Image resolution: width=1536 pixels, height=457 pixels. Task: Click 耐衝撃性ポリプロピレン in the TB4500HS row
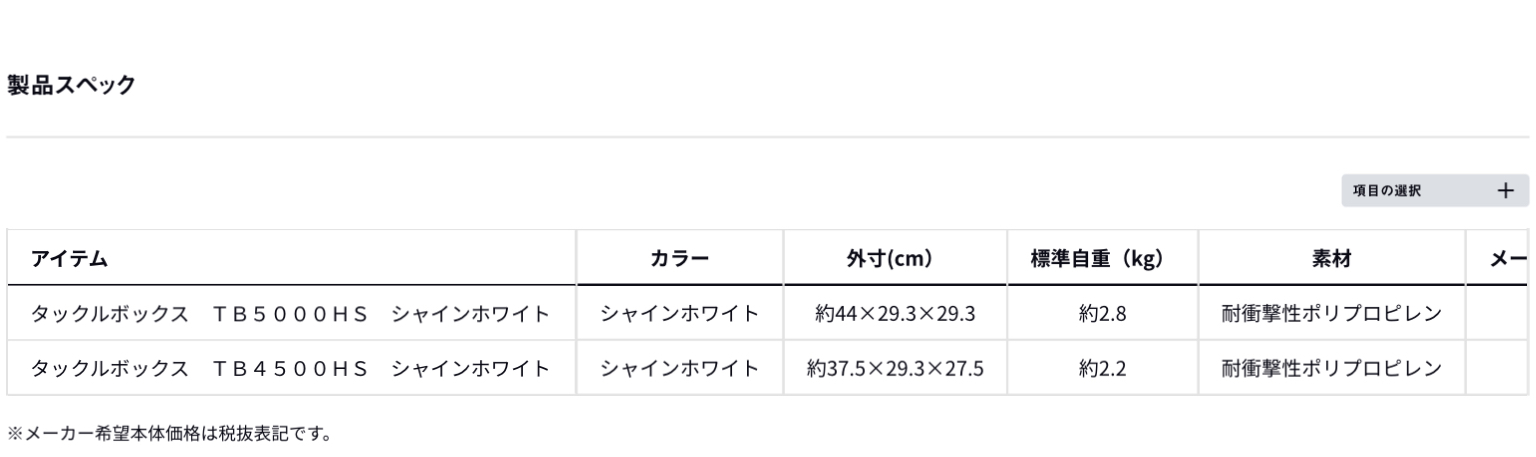click(x=1331, y=368)
